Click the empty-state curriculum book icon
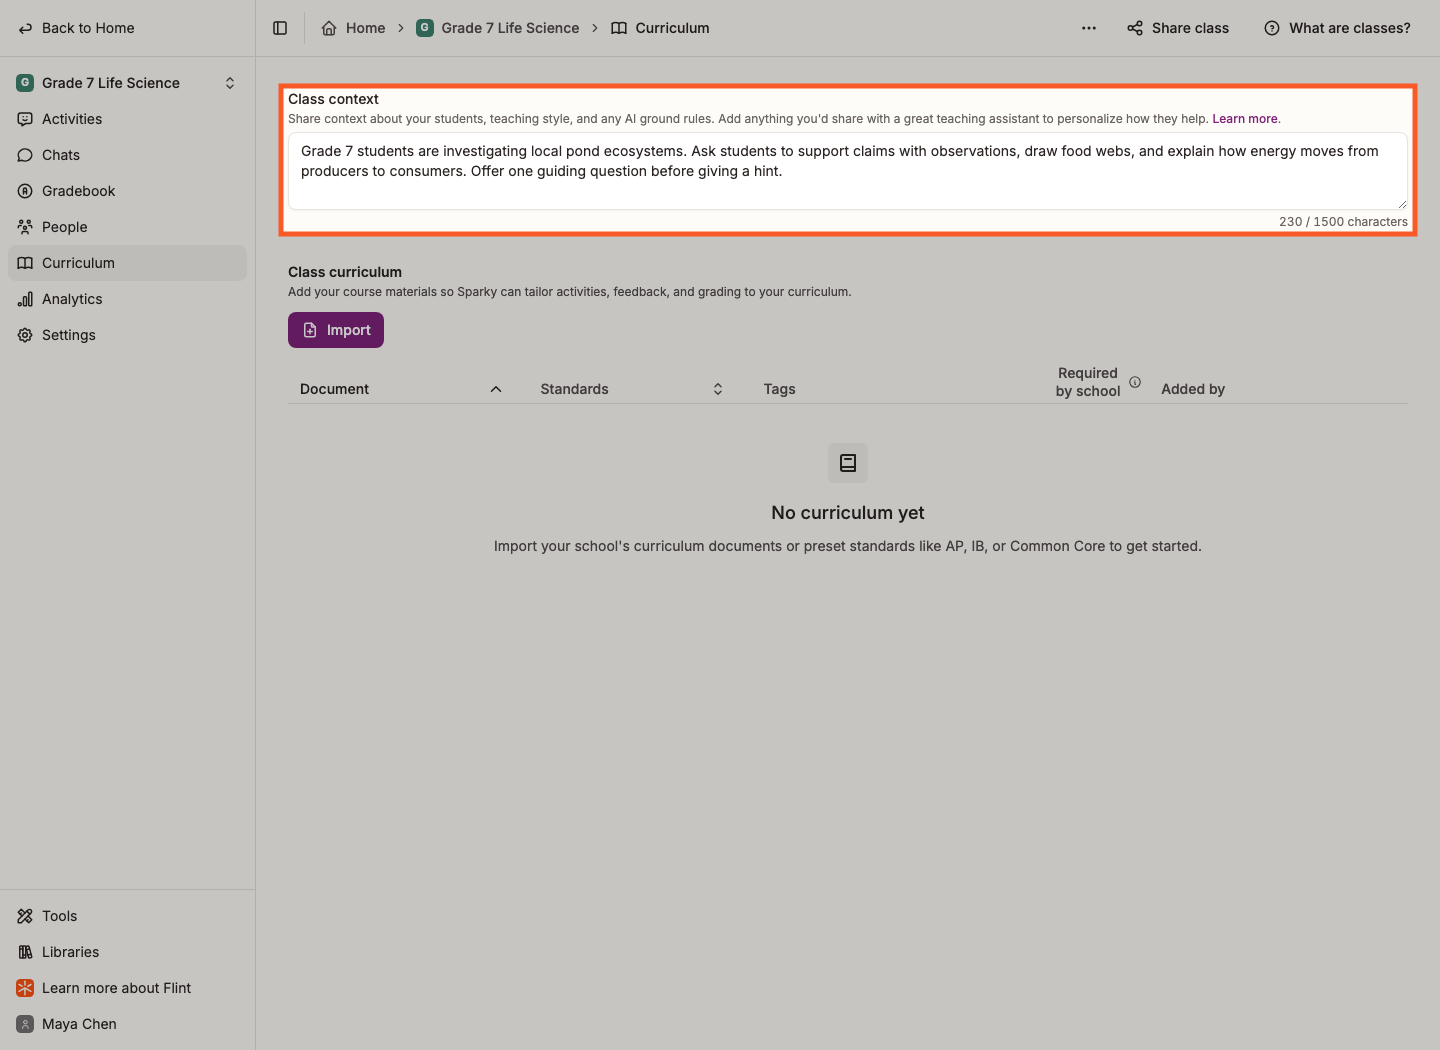Image resolution: width=1440 pixels, height=1050 pixels. click(848, 463)
